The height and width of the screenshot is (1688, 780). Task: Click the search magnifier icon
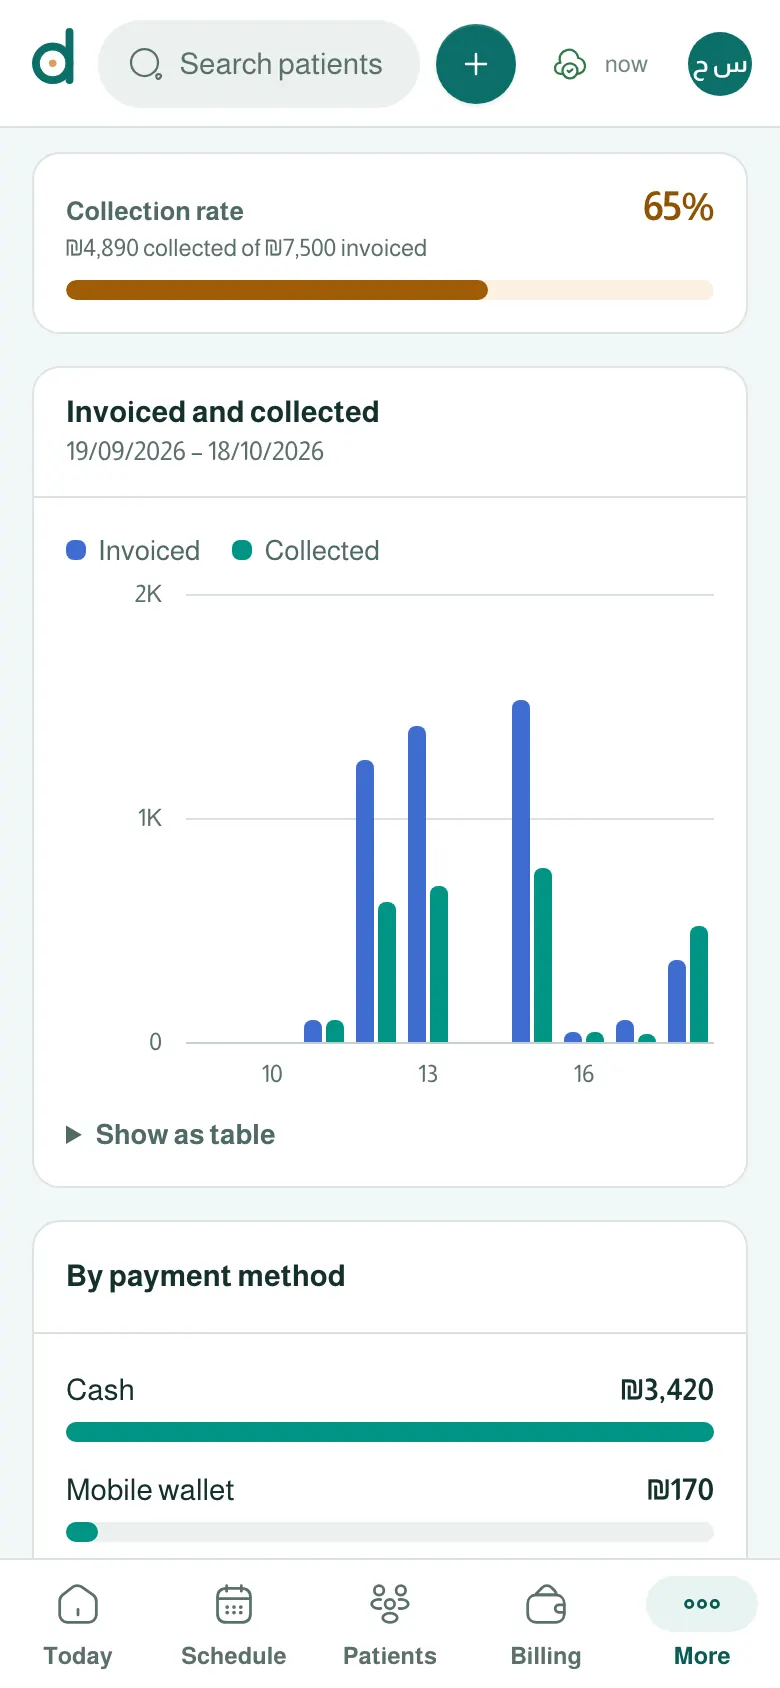pos(146,64)
